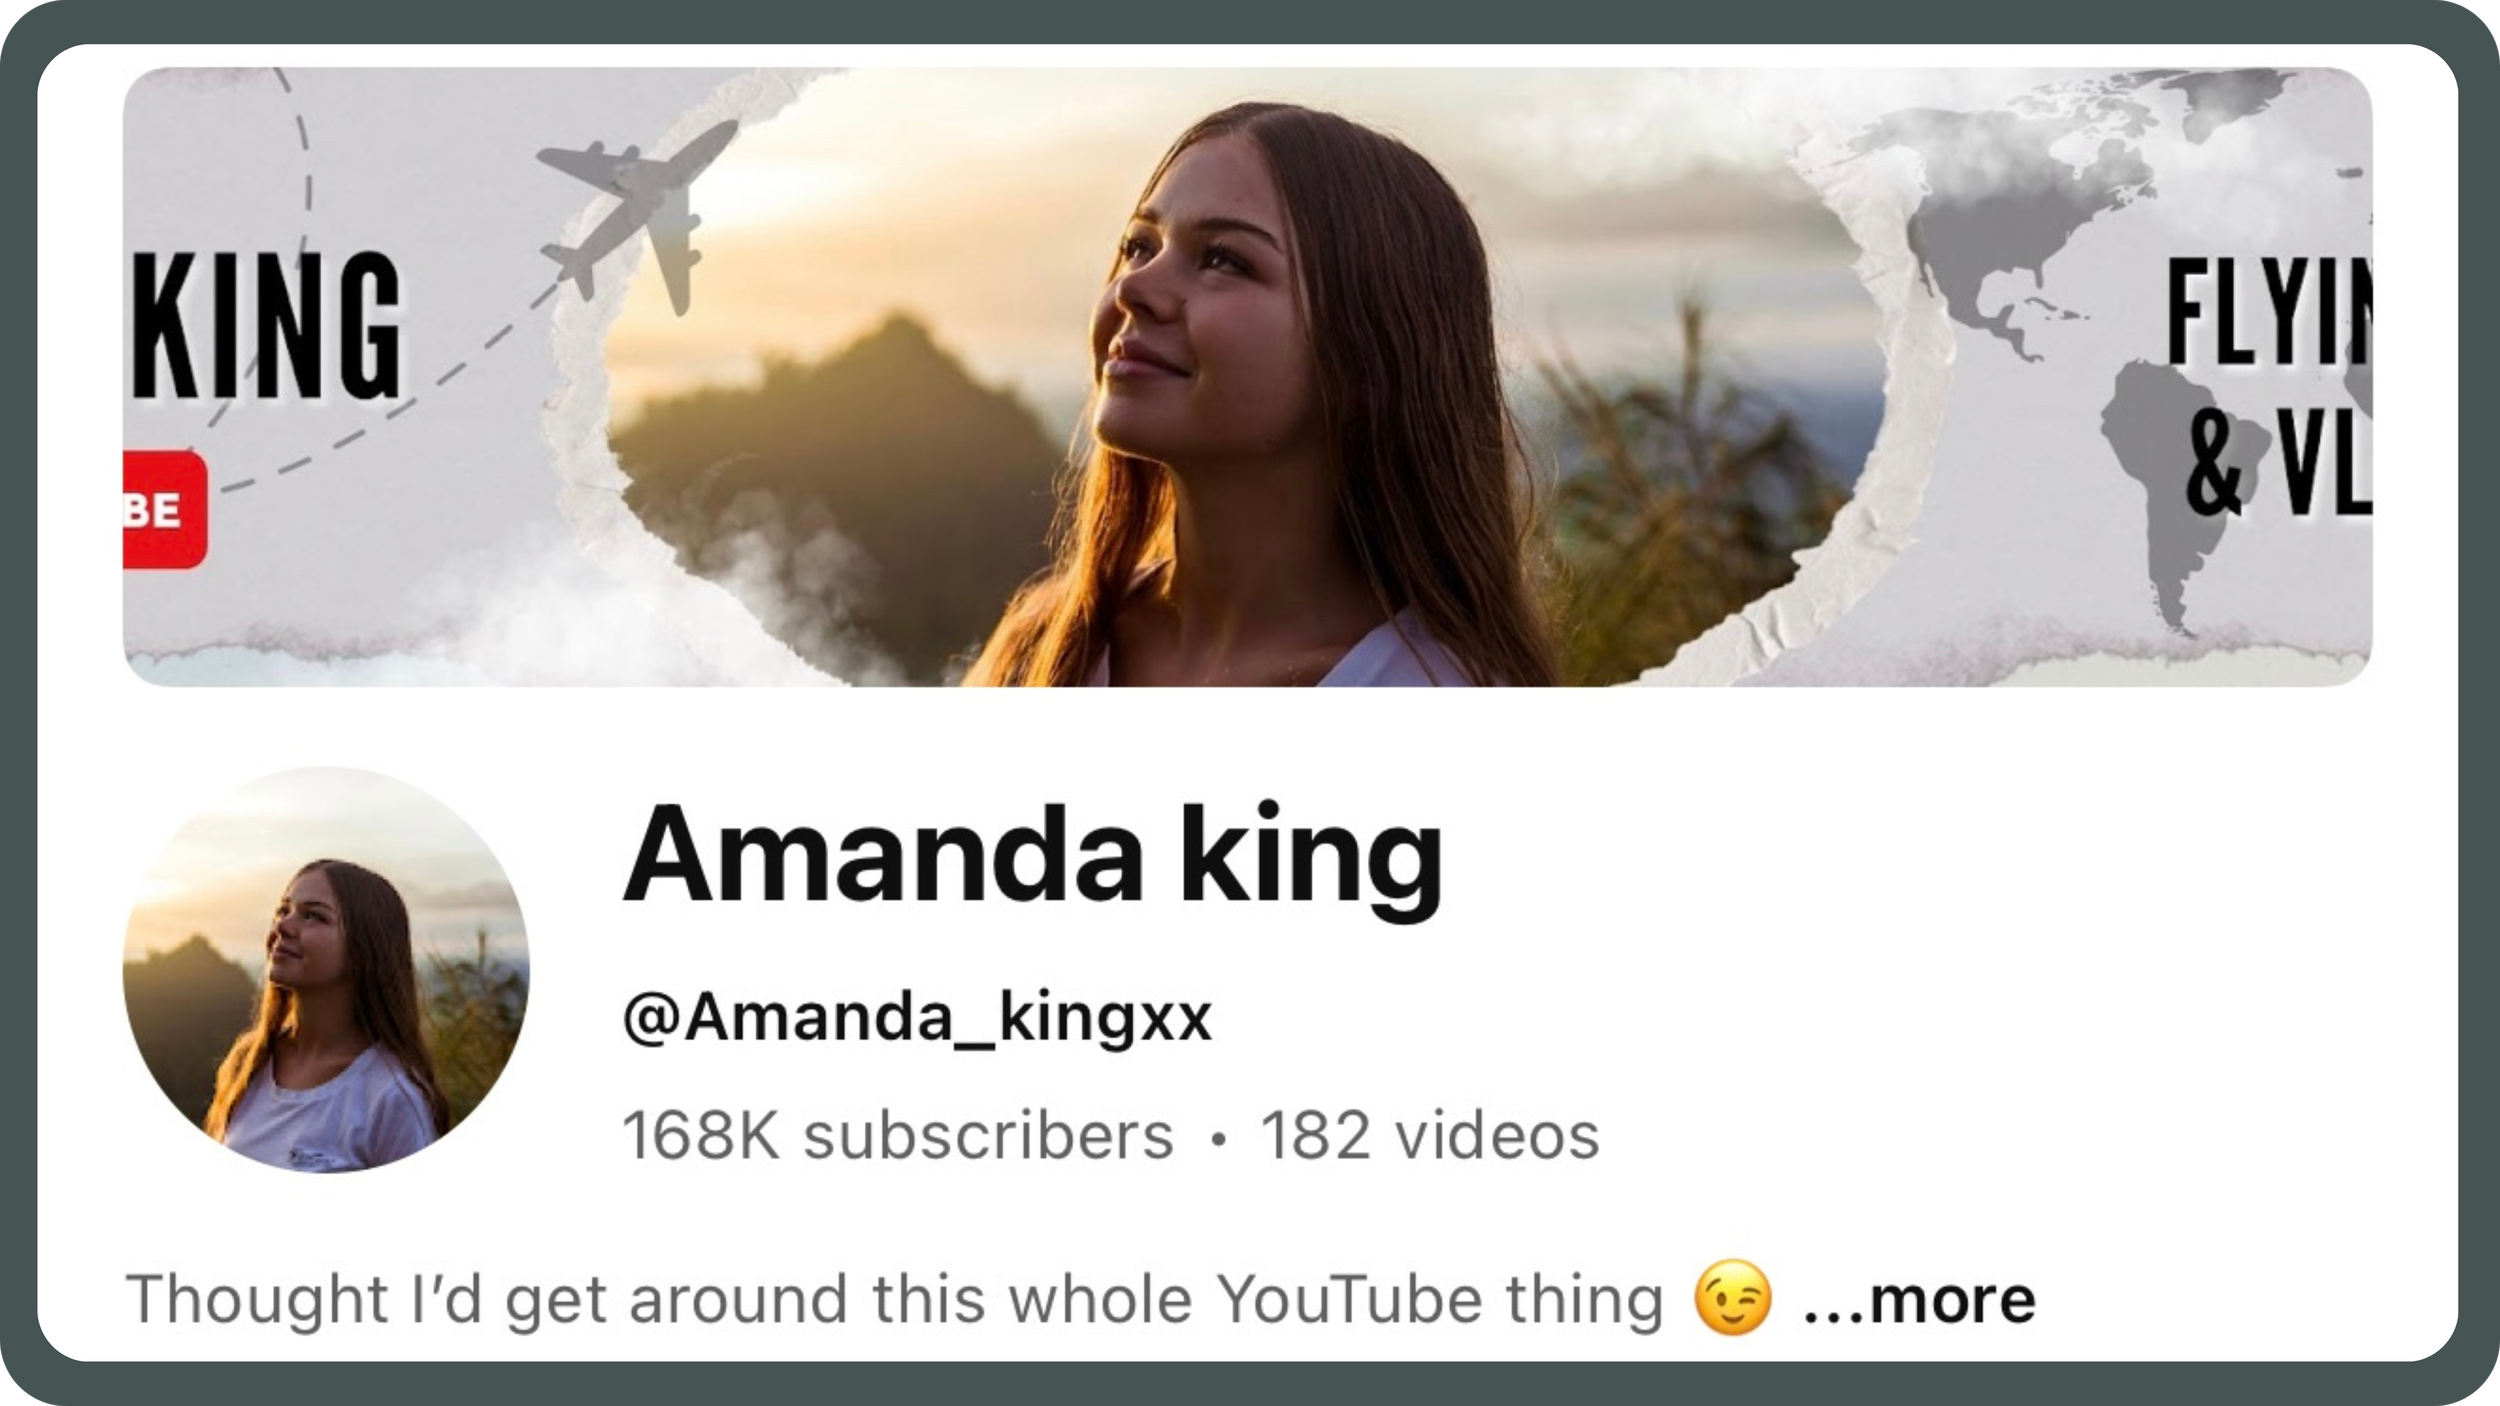Click the red subscribe badge in banner

coord(165,509)
